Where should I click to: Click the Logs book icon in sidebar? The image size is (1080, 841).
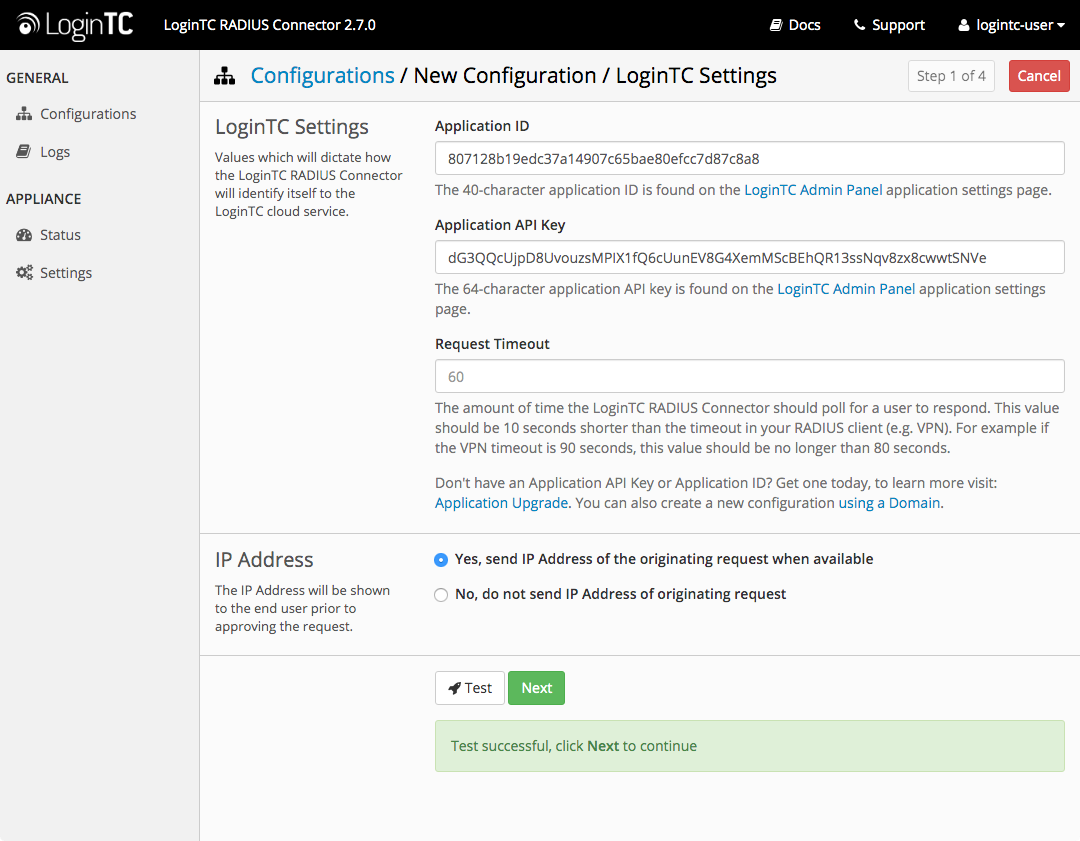coord(23,152)
